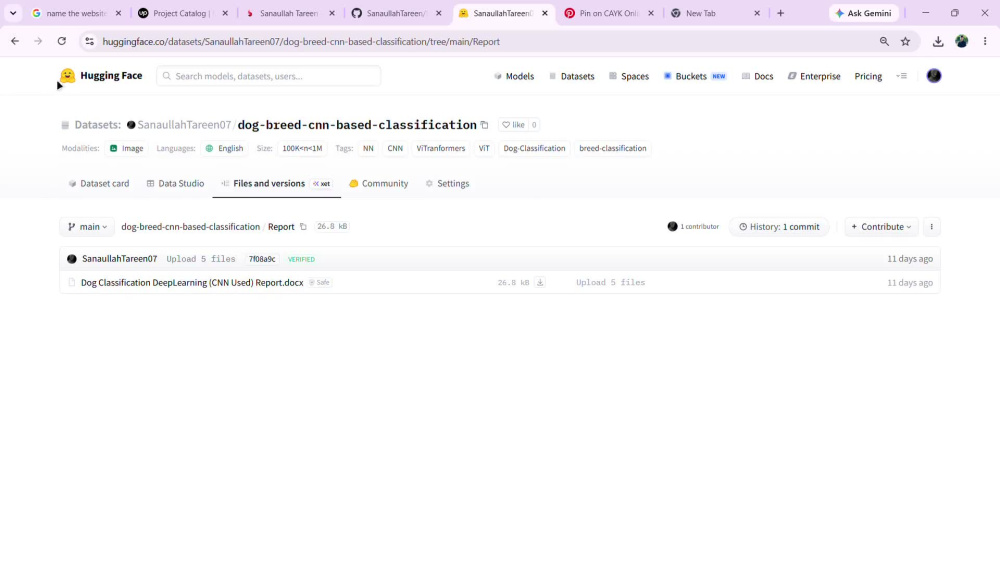
Task: Select the NN tag
Action: point(368,148)
